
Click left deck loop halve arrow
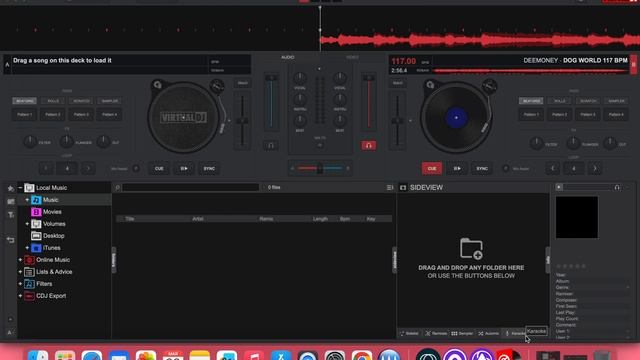click(46, 168)
